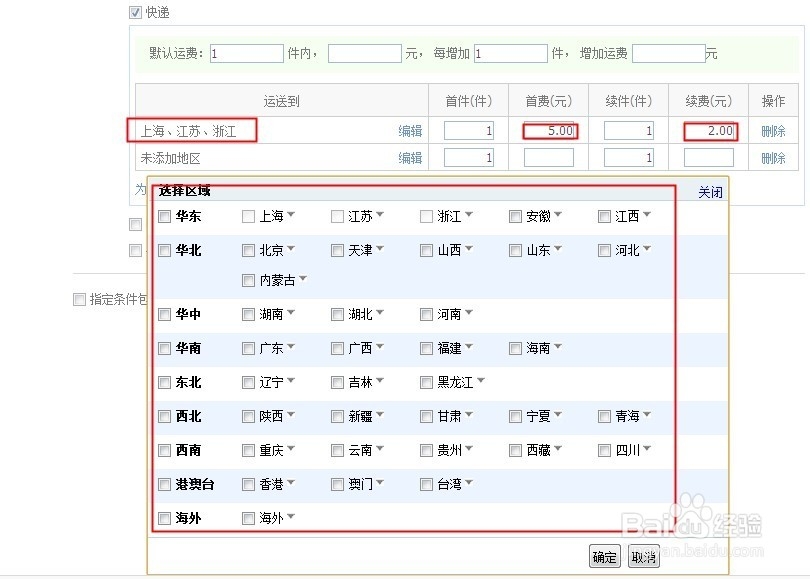Check the 上海 province checkbox

247,215
